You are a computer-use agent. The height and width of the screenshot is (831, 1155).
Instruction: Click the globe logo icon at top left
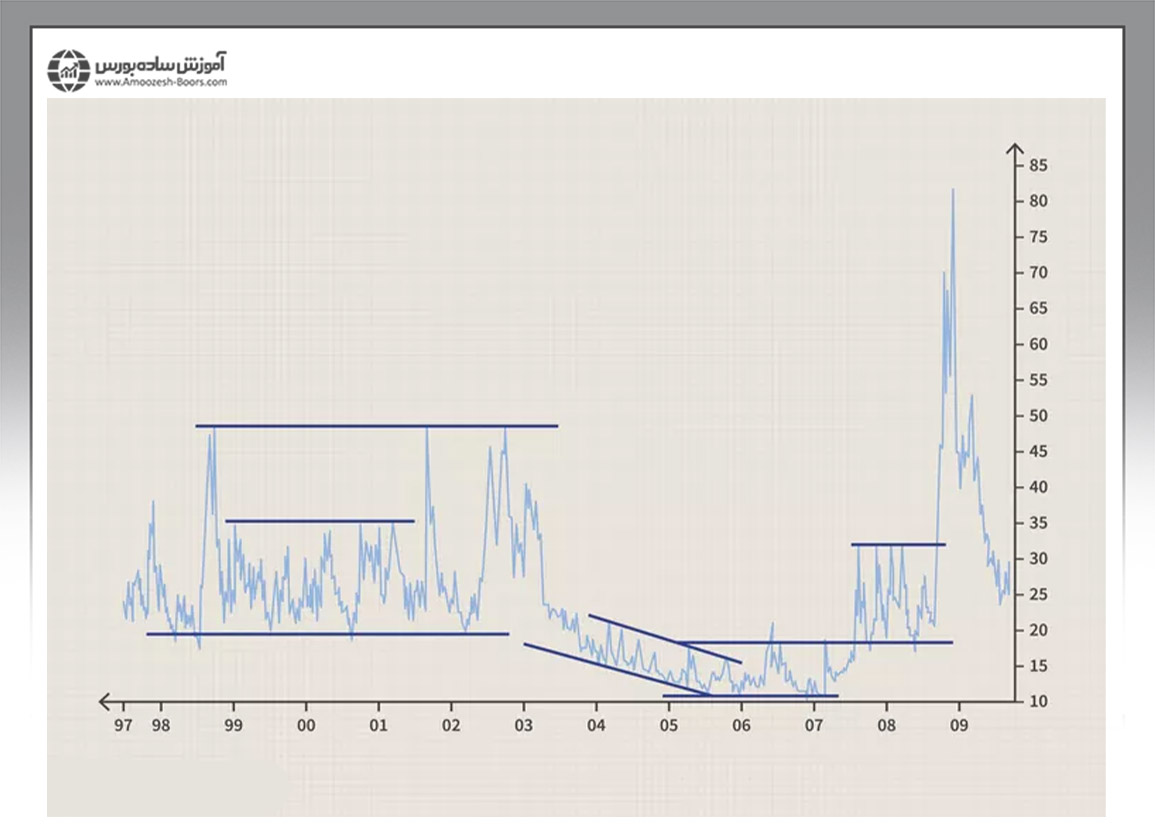point(69,69)
